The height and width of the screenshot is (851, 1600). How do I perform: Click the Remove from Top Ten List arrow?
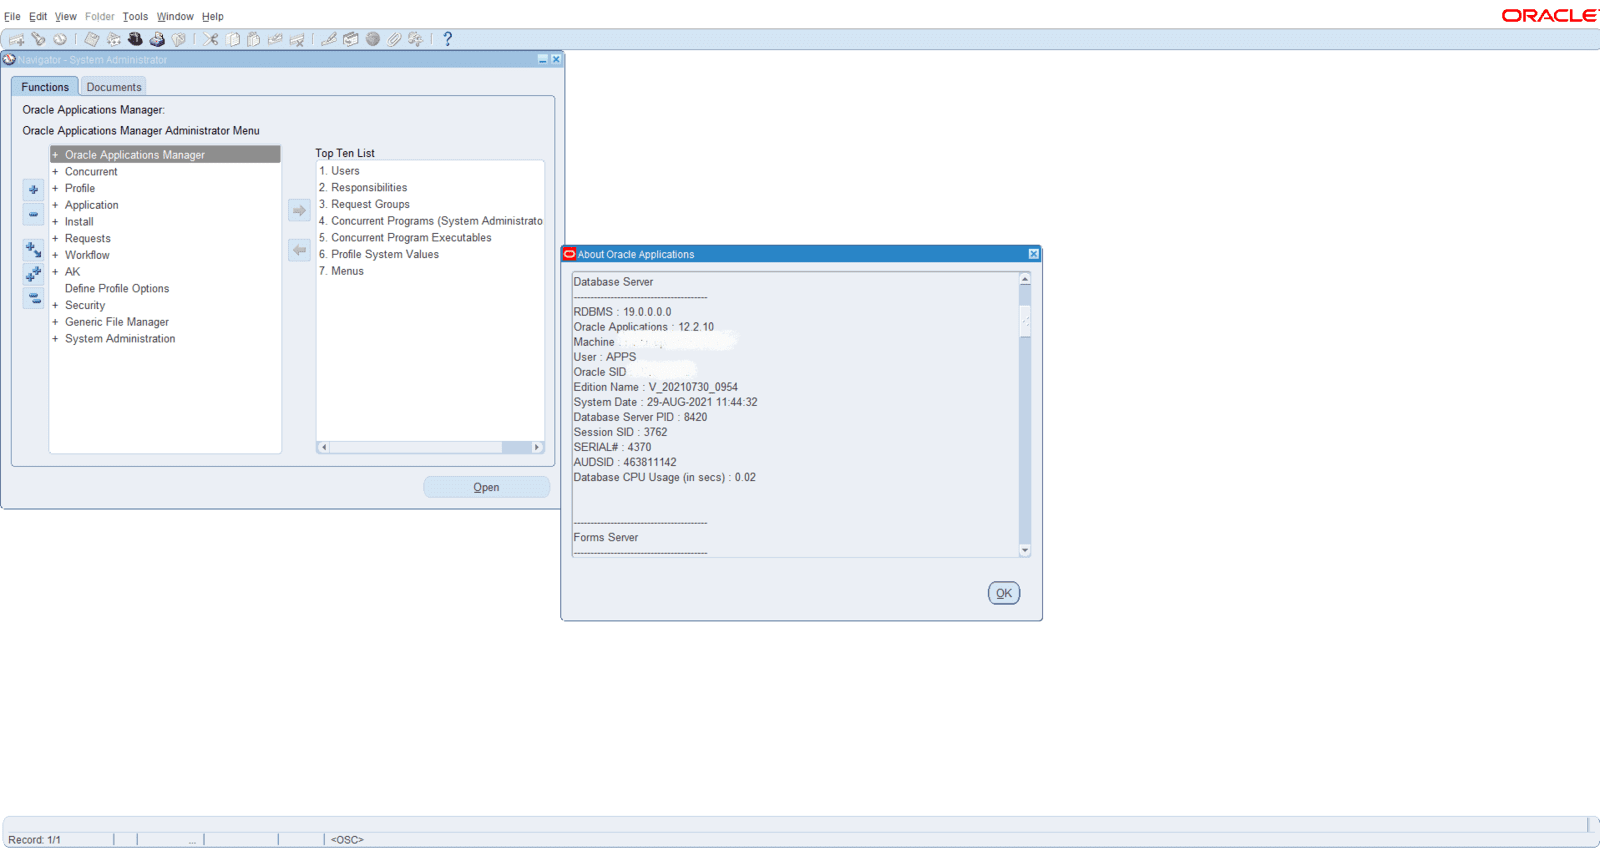(299, 250)
